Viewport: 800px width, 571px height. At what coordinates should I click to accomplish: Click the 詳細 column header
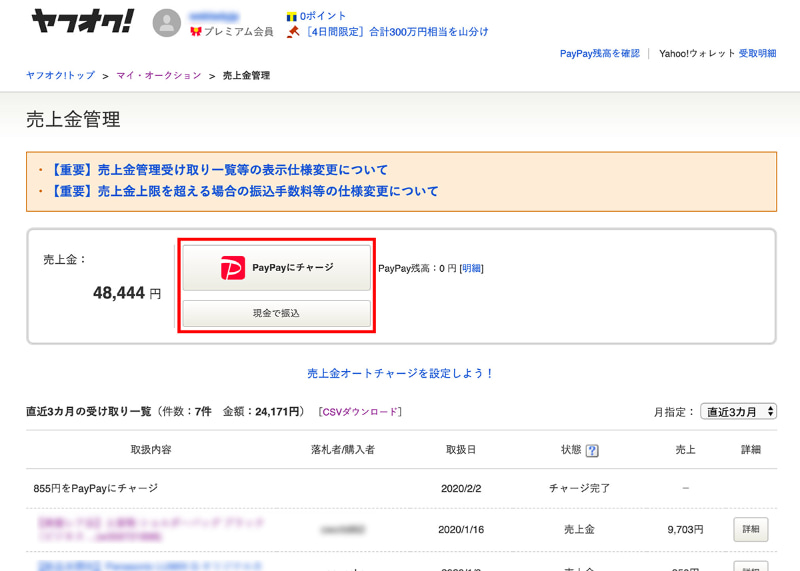751,450
